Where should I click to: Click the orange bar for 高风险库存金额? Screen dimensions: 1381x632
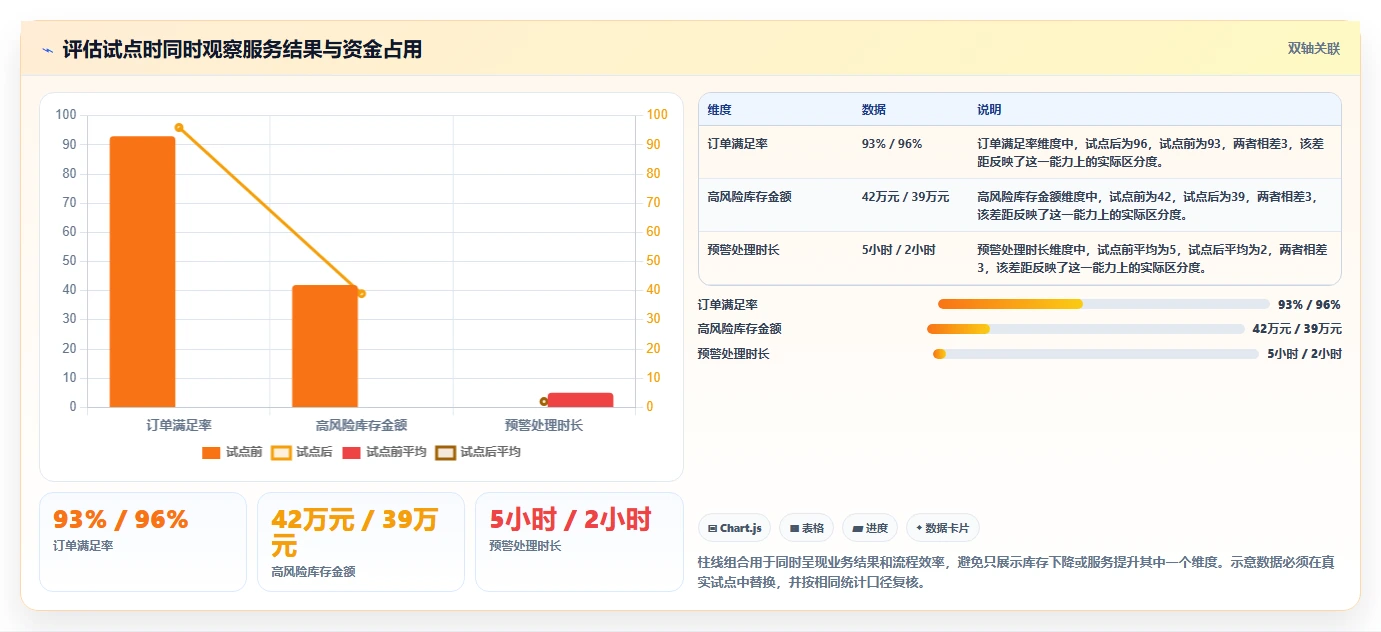[x=325, y=346]
